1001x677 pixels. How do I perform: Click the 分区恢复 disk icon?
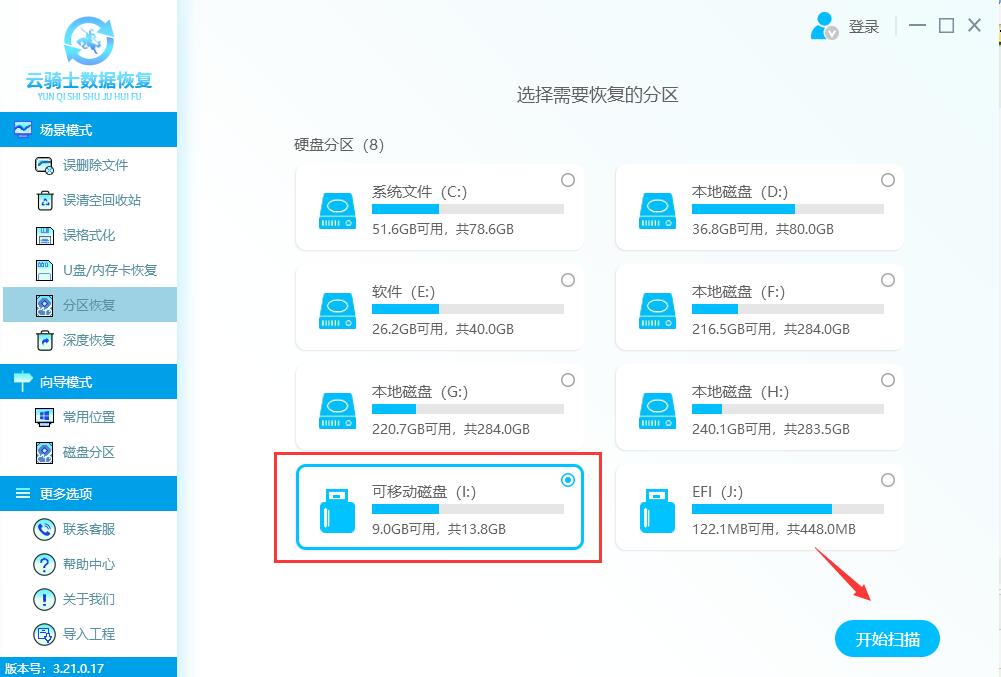[x=44, y=305]
